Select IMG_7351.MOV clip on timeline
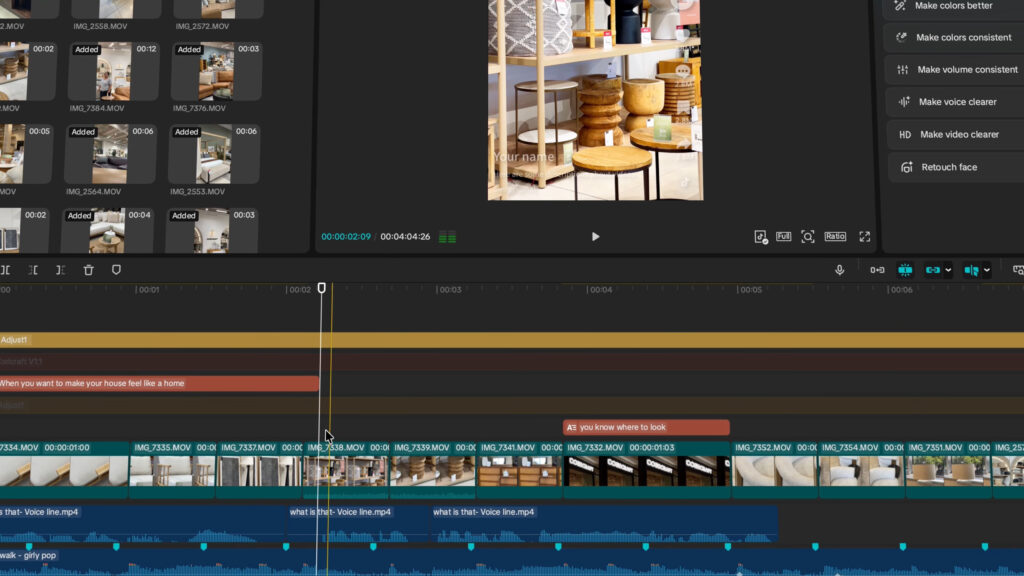The height and width of the screenshot is (576, 1024). 948,470
